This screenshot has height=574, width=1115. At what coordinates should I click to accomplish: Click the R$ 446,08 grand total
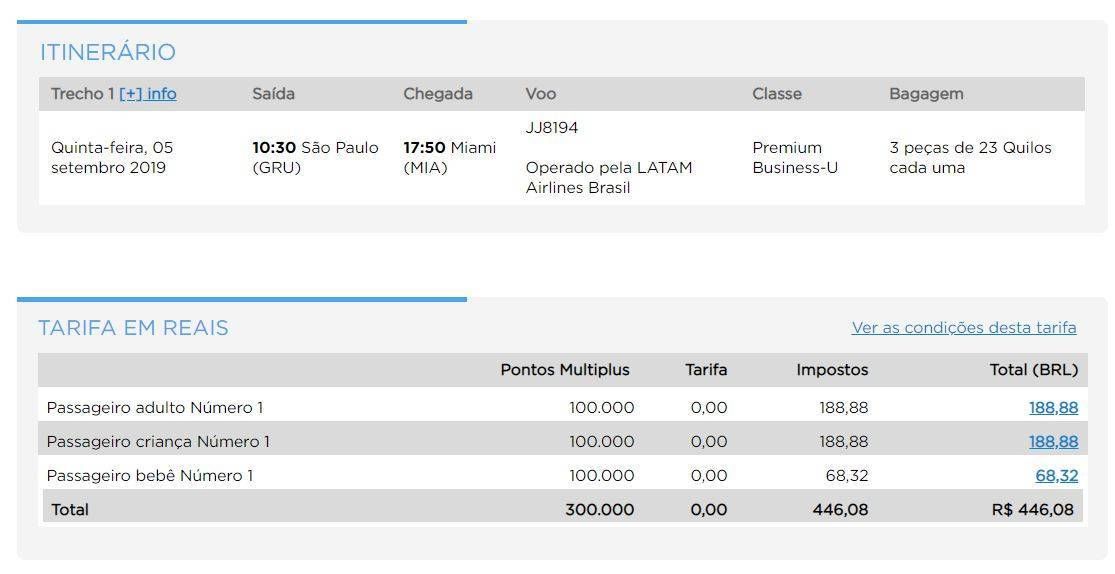tap(1033, 510)
